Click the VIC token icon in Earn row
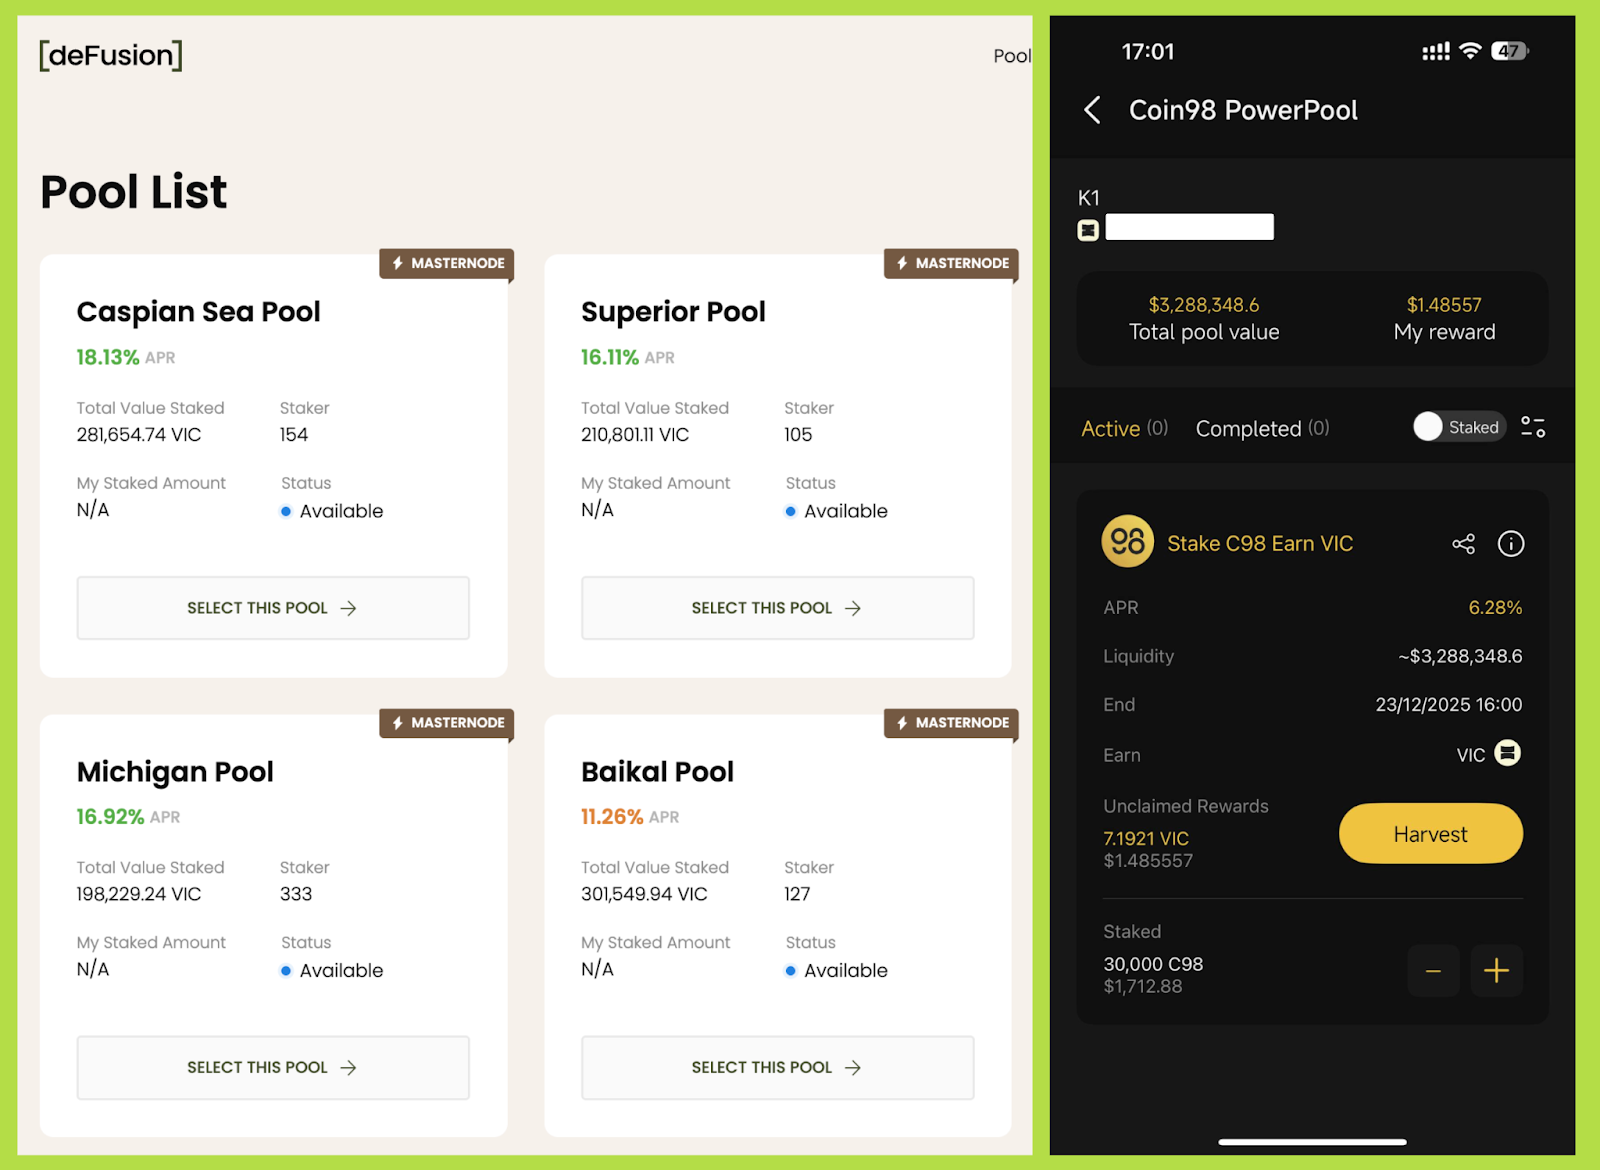 tap(1507, 753)
